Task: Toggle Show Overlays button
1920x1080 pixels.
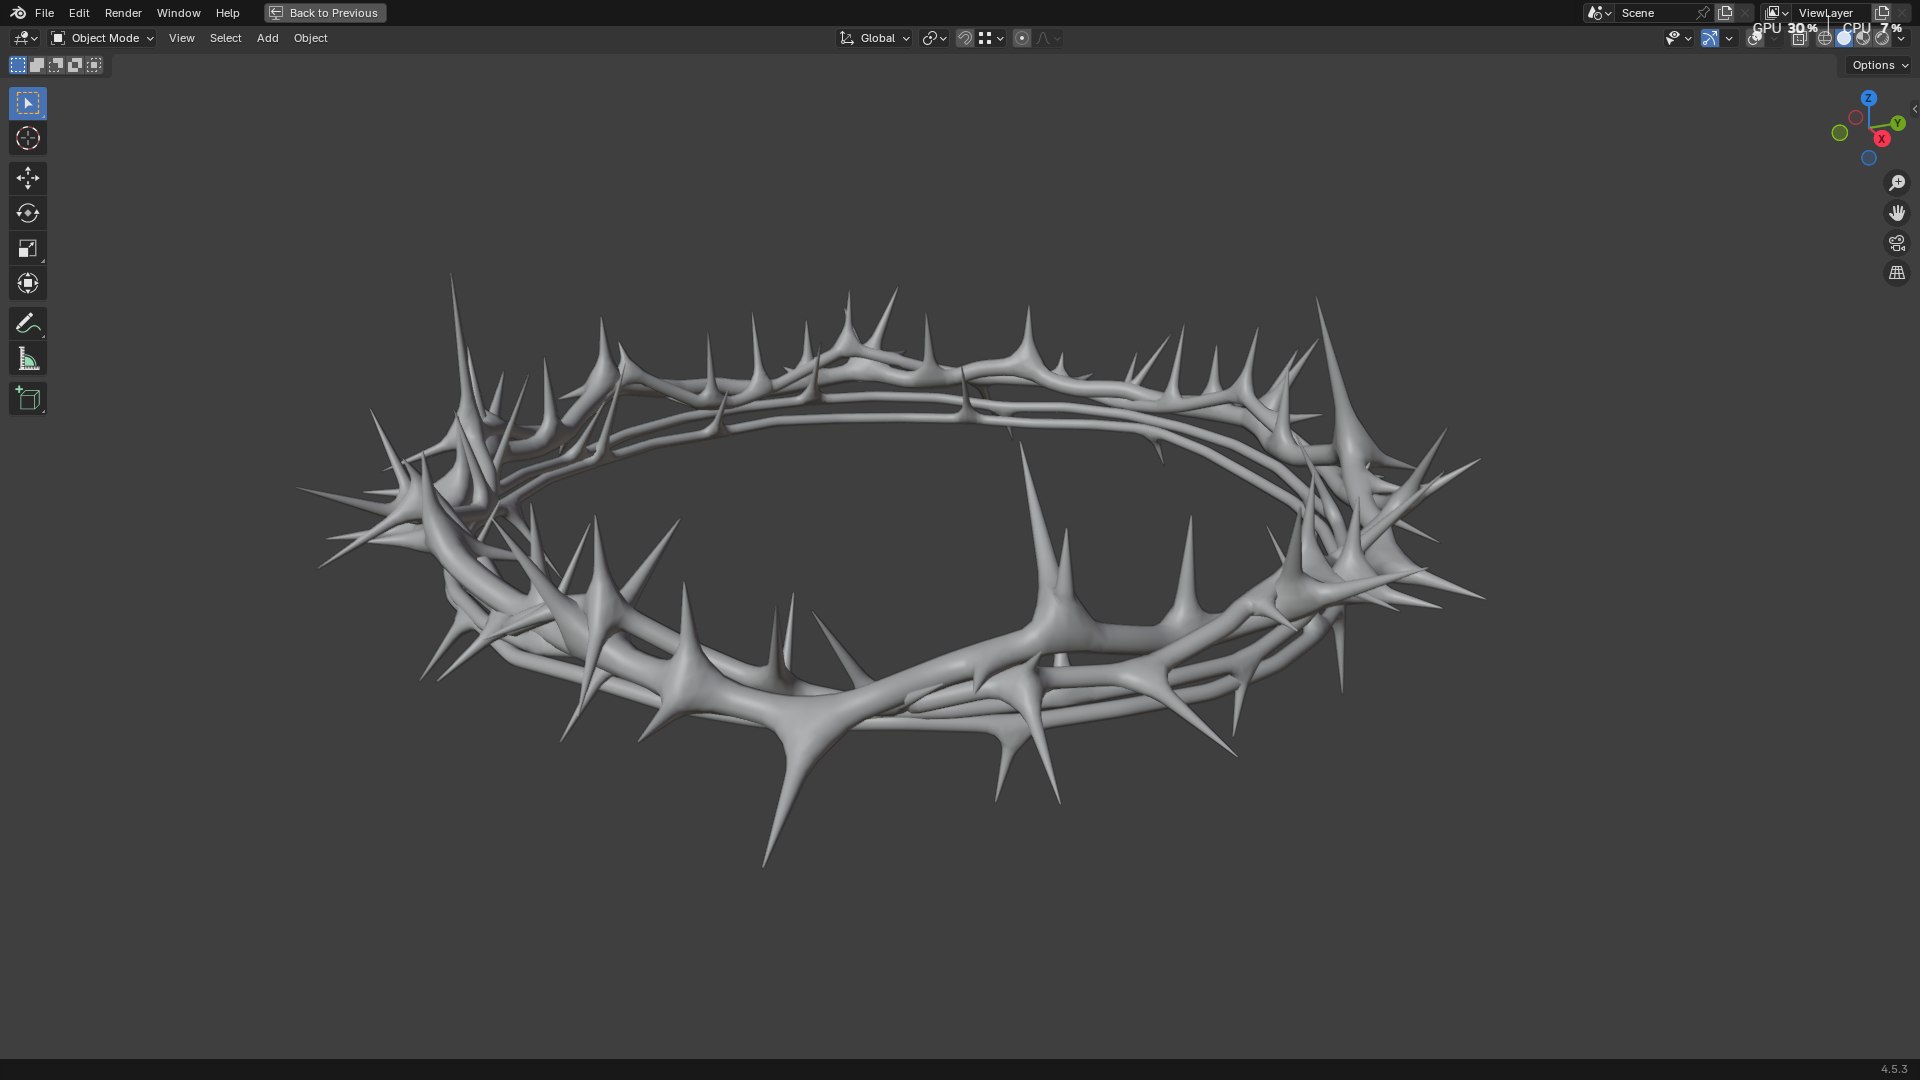Action: [1756, 38]
